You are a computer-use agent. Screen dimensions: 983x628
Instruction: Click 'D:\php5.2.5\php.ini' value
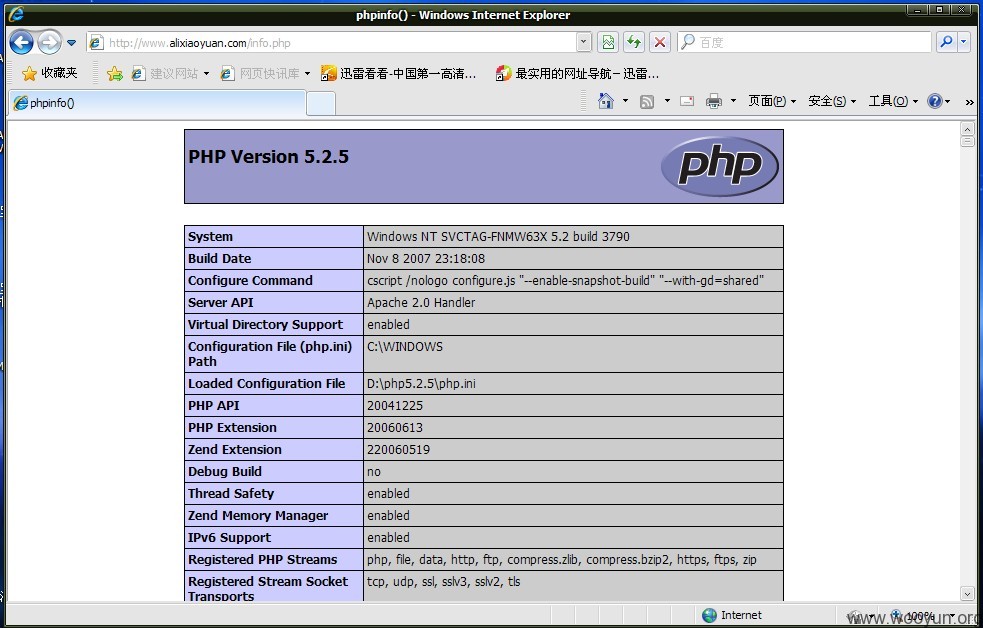click(x=421, y=384)
